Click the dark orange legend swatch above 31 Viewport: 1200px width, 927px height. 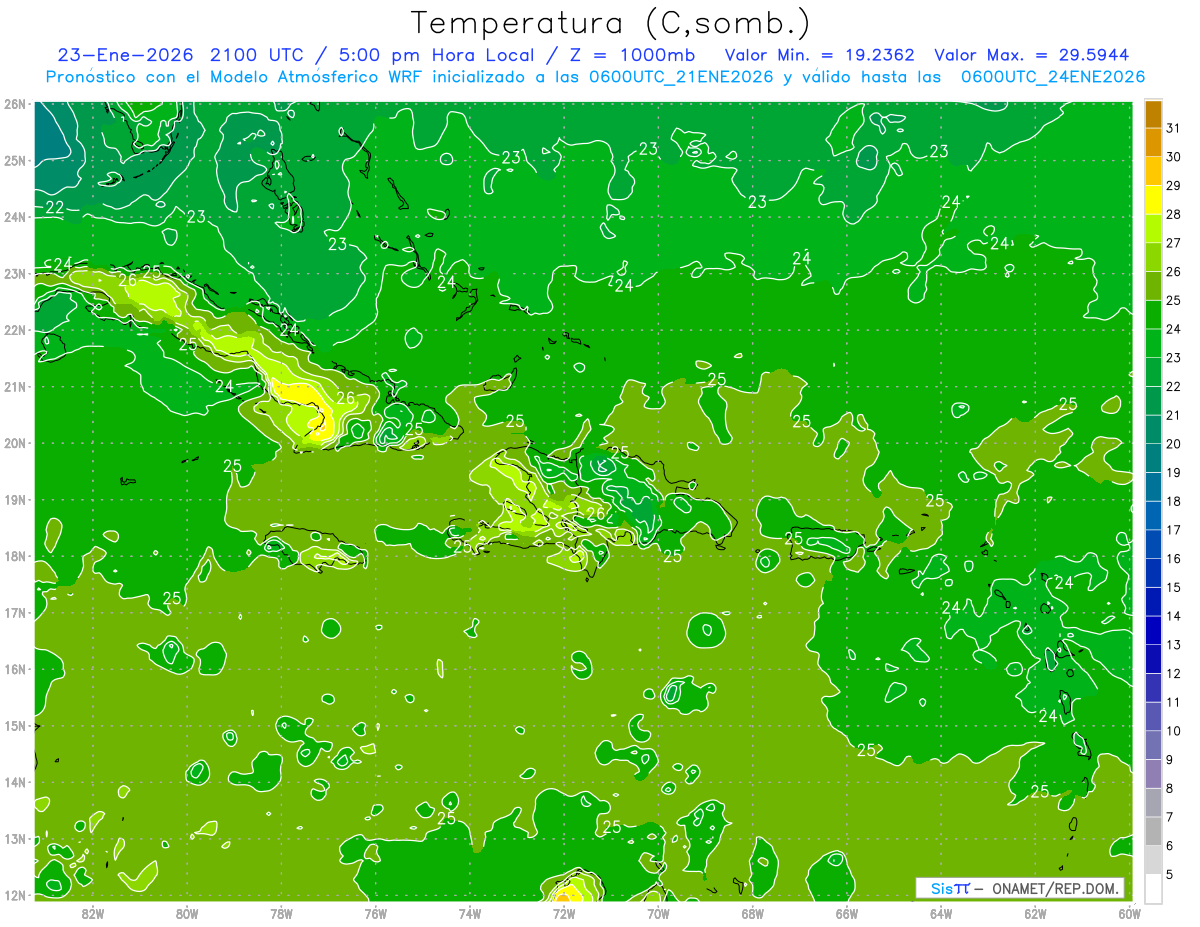click(x=1153, y=114)
